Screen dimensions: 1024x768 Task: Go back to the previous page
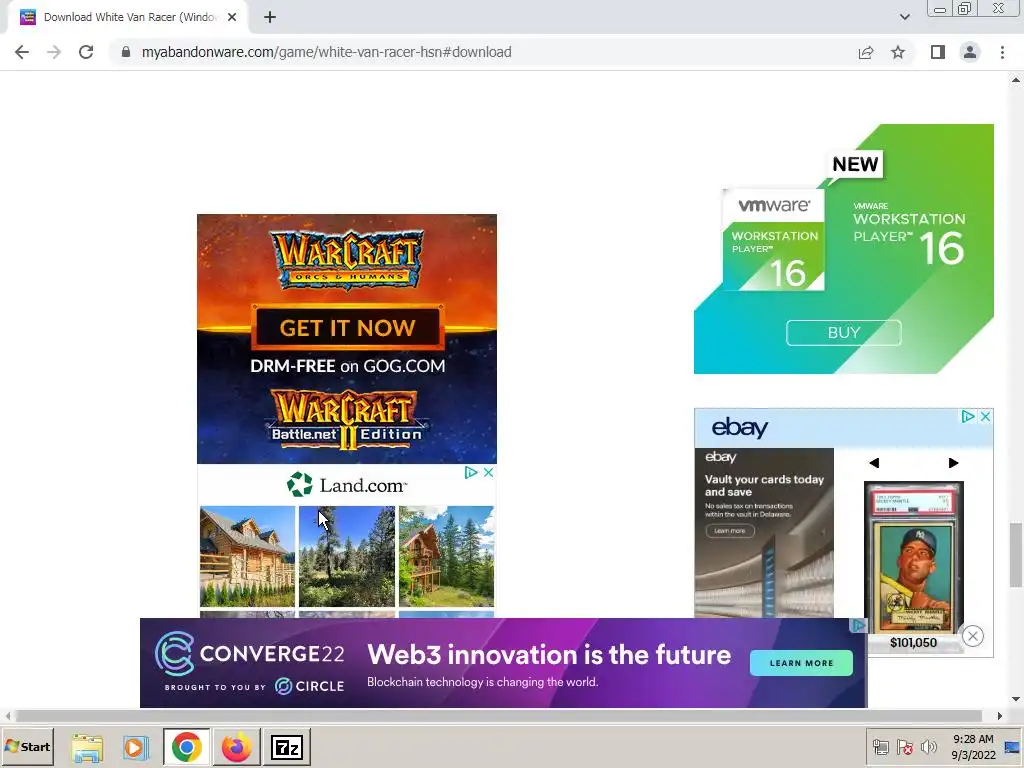22,52
